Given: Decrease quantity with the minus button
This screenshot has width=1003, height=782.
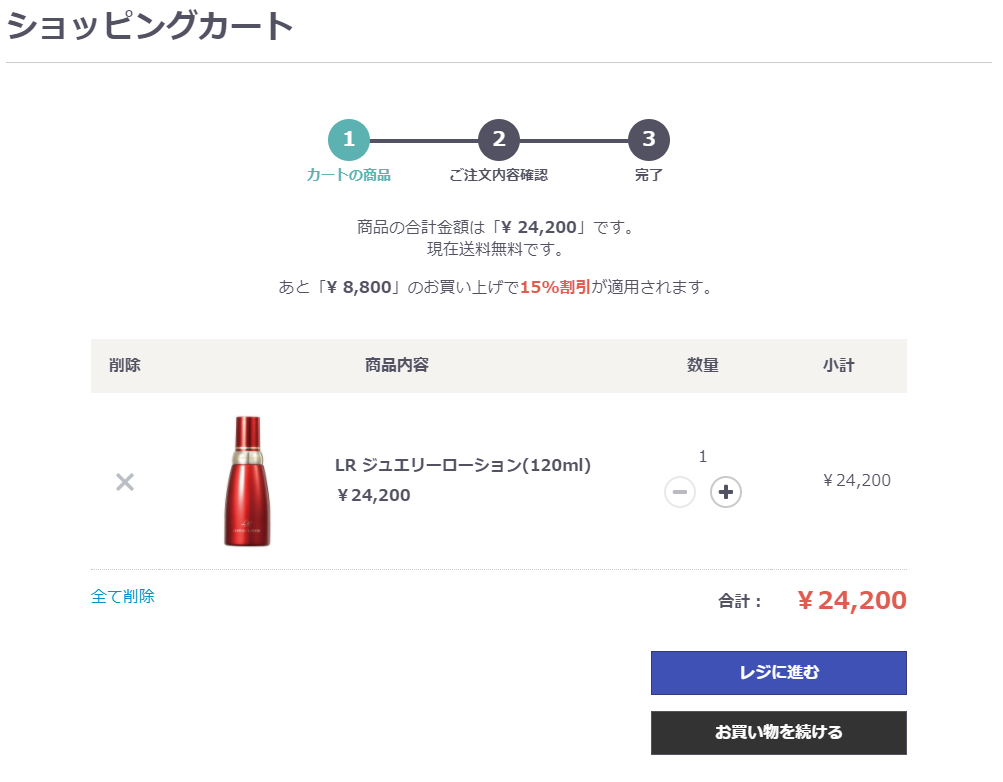Looking at the screenshot, I should pos(679,492).
